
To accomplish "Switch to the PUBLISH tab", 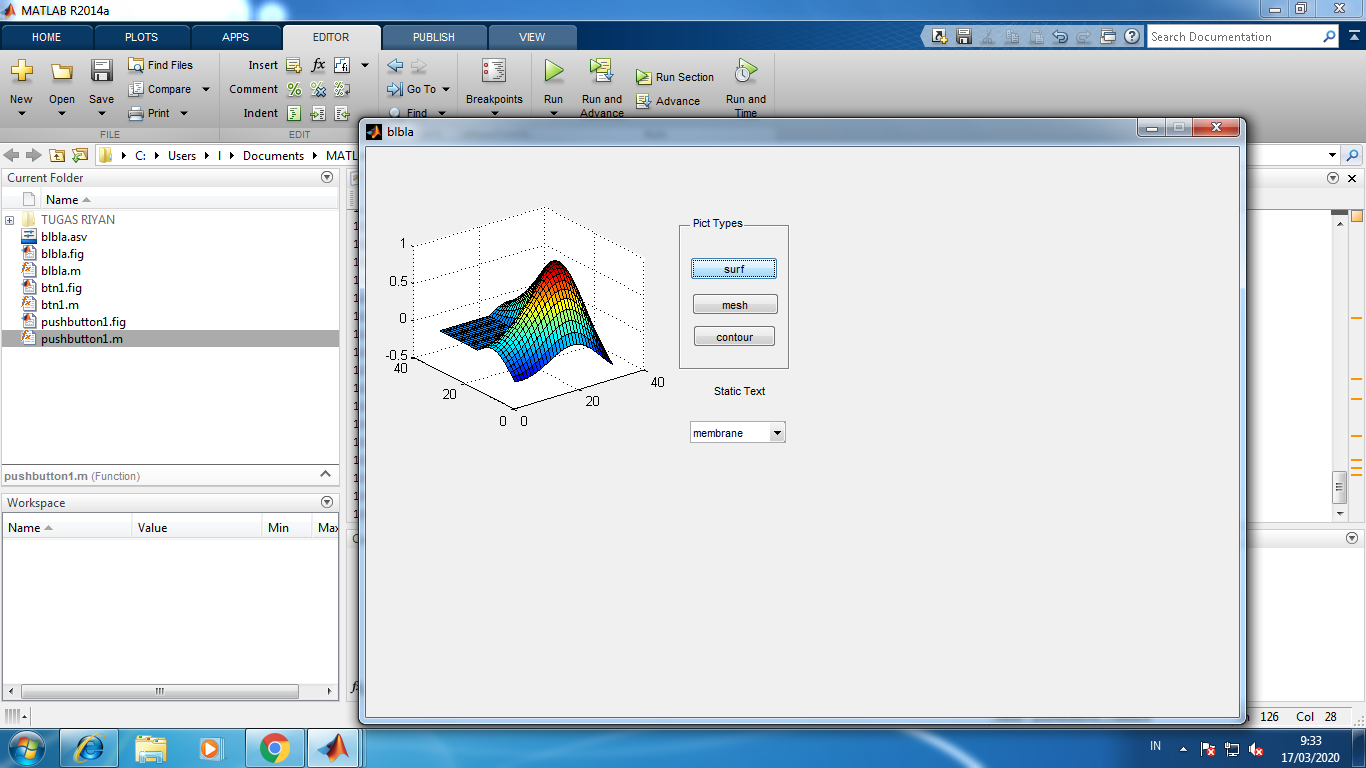I will click(x=433, y=36).
